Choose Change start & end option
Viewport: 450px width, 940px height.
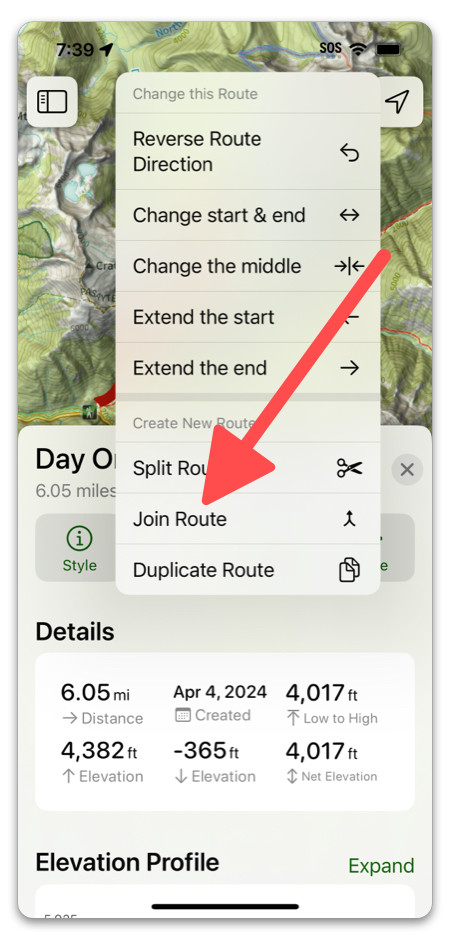tap(247, 215)
